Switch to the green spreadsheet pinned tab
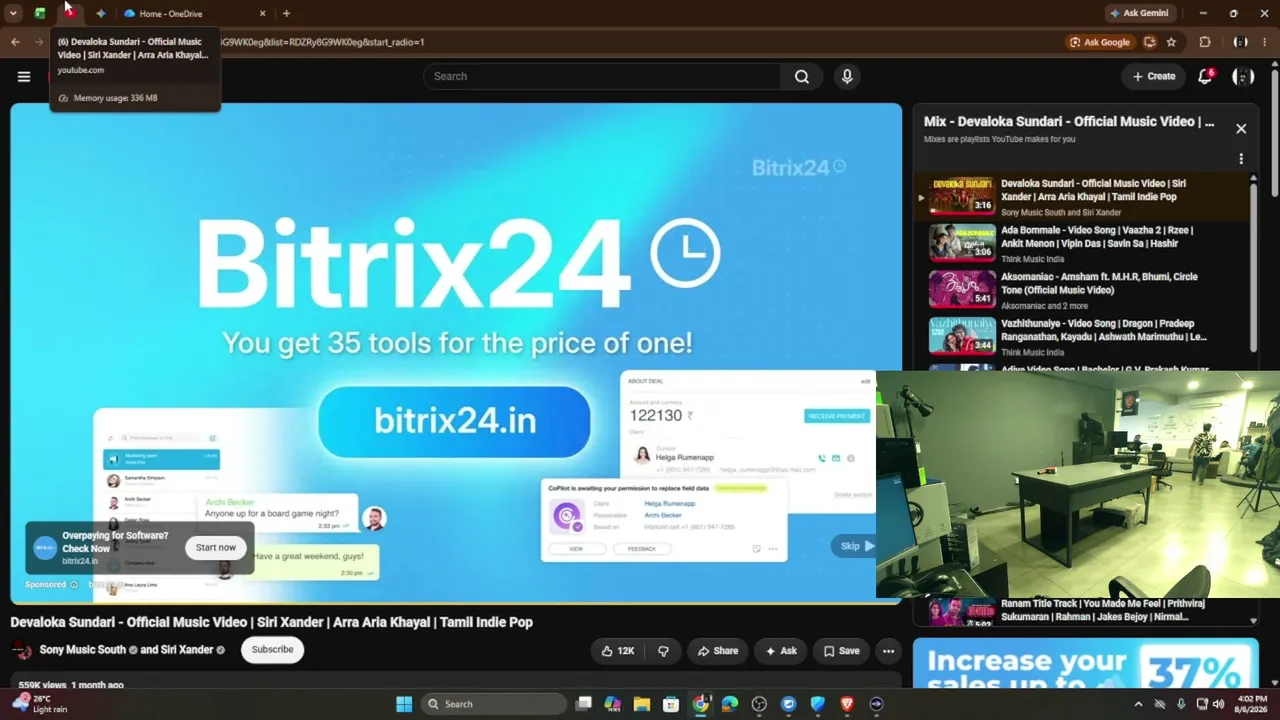This screenshot has width=1280, height=720. (40, 13)
